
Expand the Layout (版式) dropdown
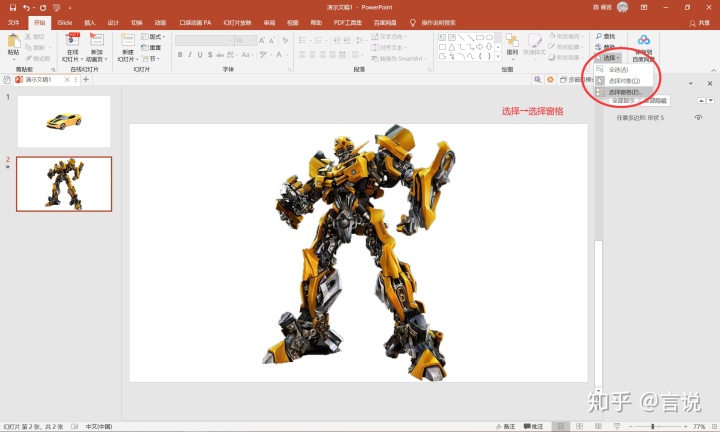(153, 36)
